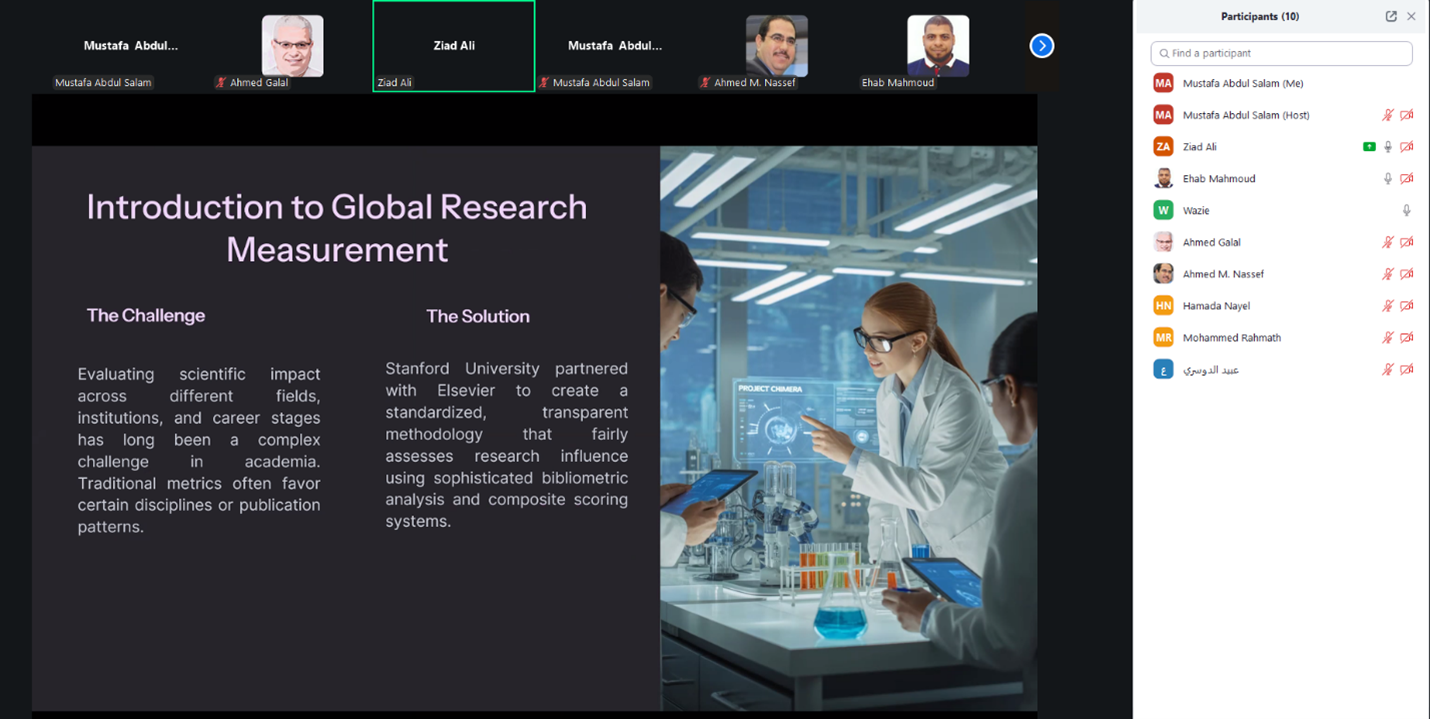This screenshot has width=1430, height=719.
Task: Pop out the Participants panel
Action: pyautogui.click(x=1390, y=17)
